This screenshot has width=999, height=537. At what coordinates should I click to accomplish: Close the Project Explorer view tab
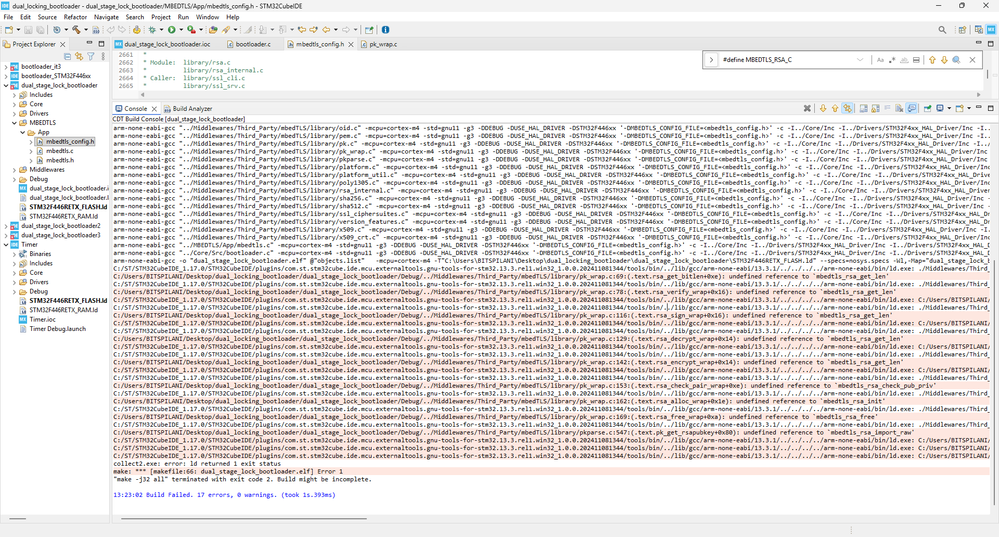click(62, 44)
